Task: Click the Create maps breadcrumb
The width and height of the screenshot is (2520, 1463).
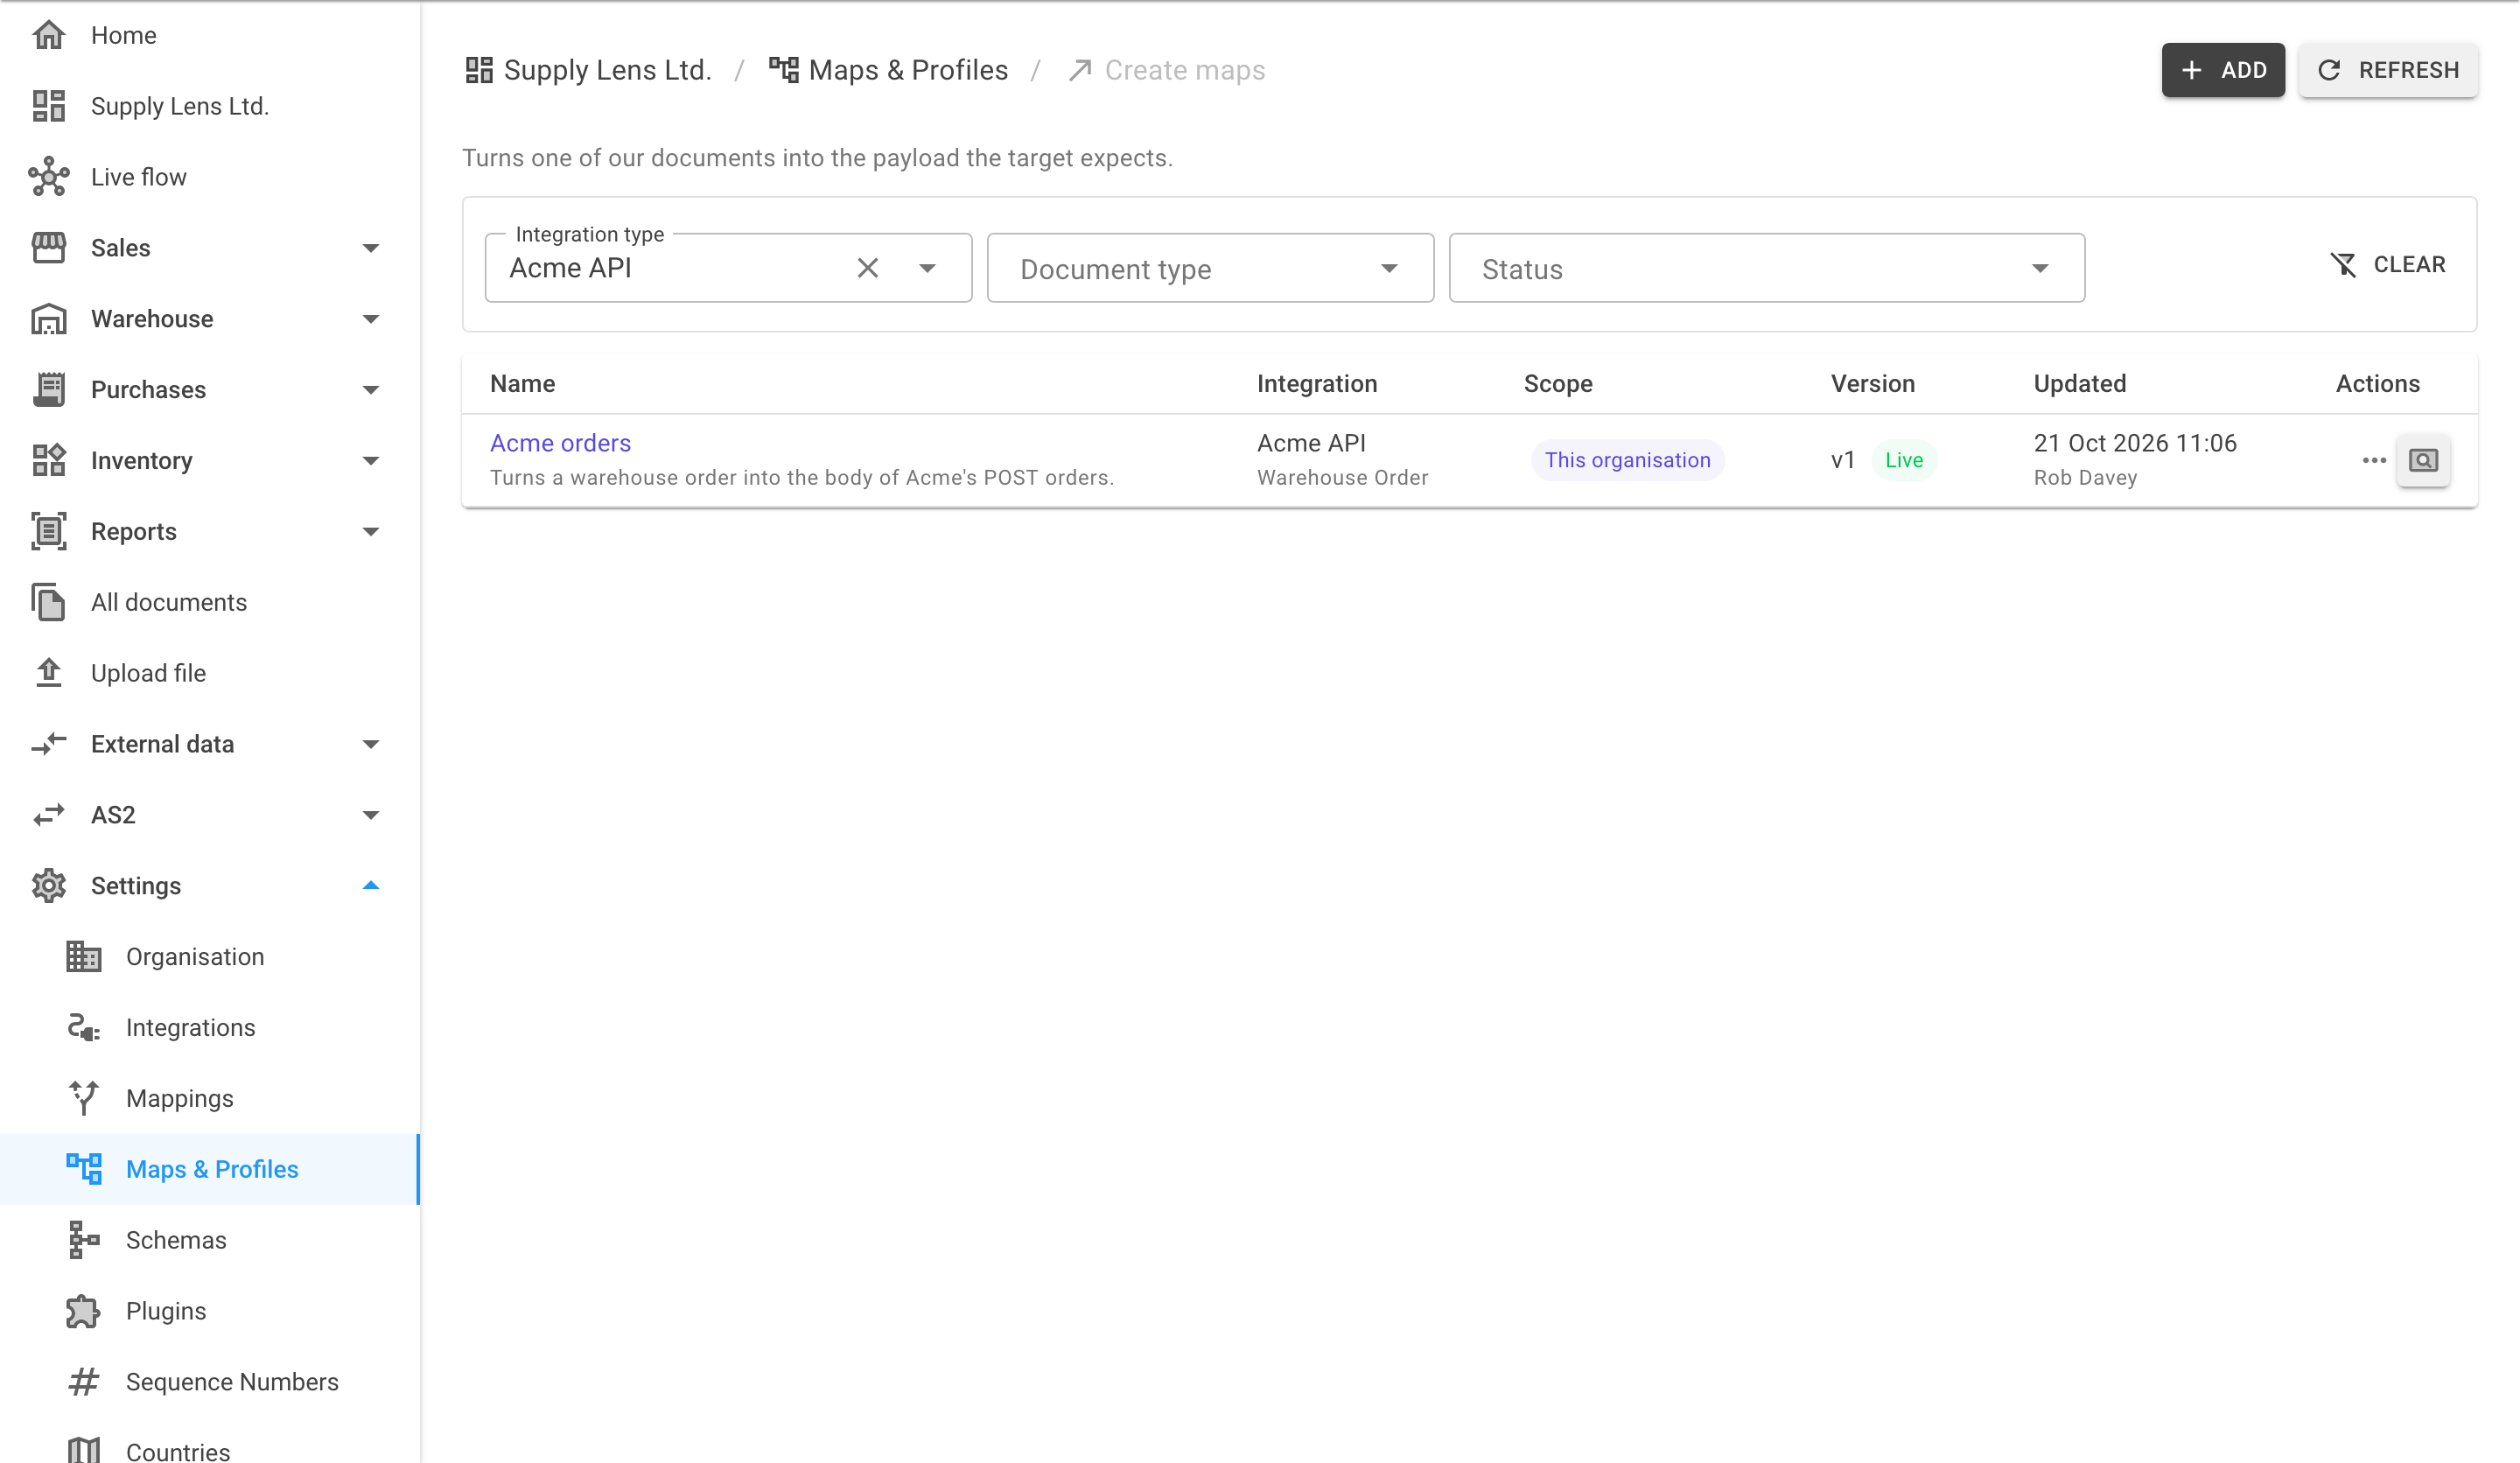Action: [x=1166, y=70]
